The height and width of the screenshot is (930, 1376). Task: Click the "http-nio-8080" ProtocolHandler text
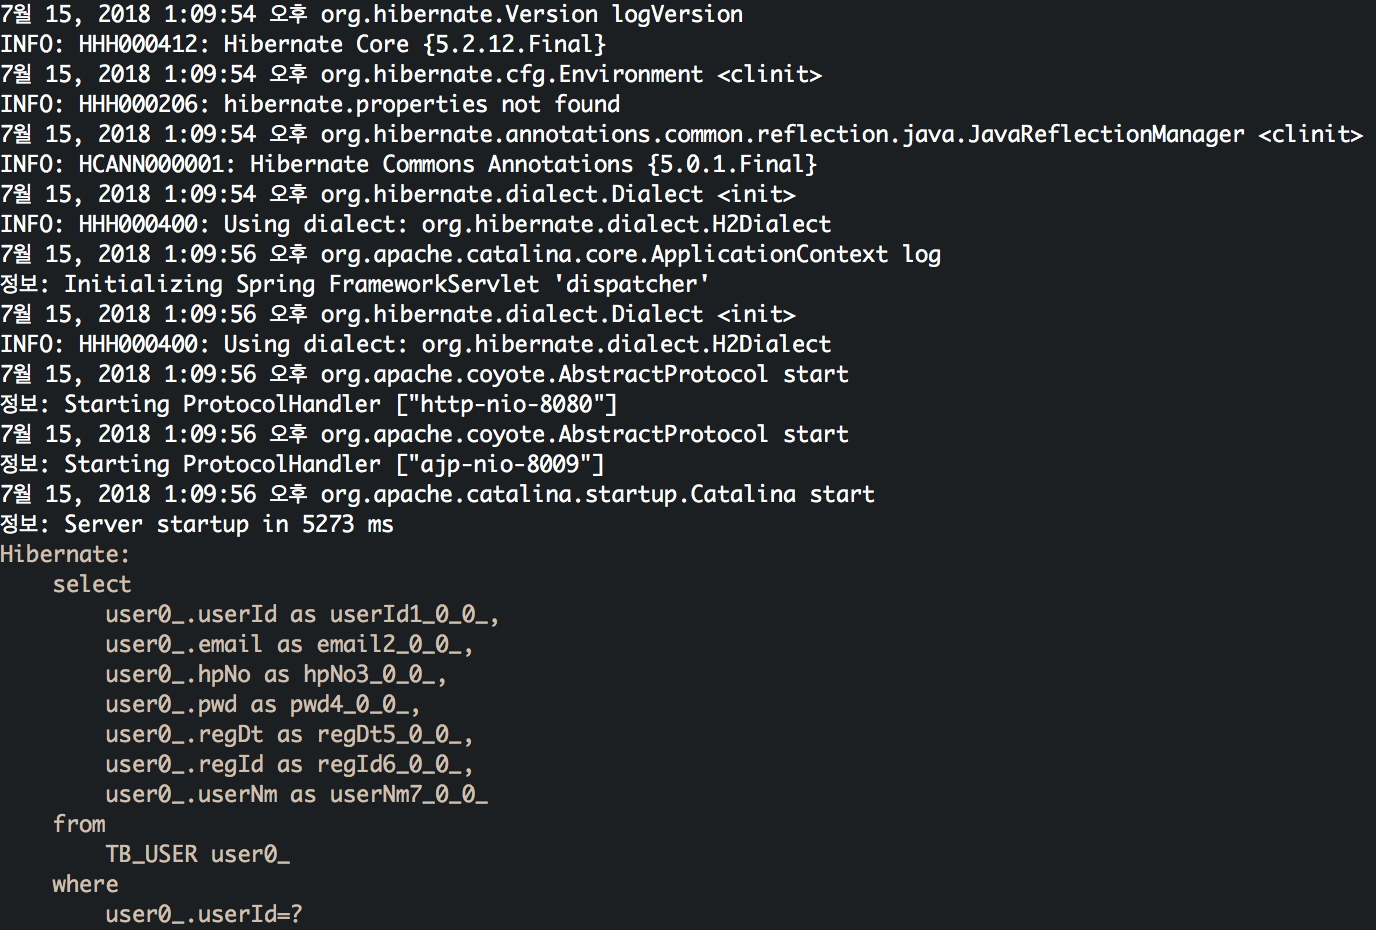tap(506, 405)
